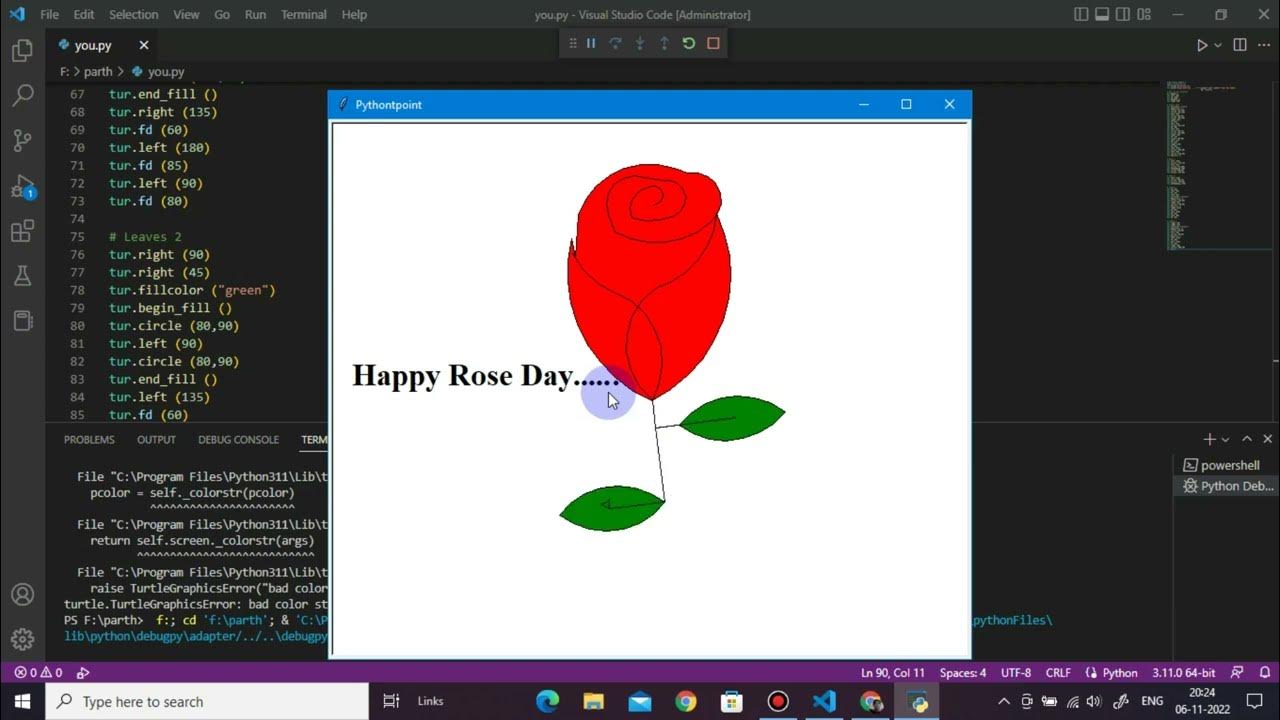Viewport: 1280px width, 720px height.
Task: Open notifications bell in status bar
Action: point(1265,673)
